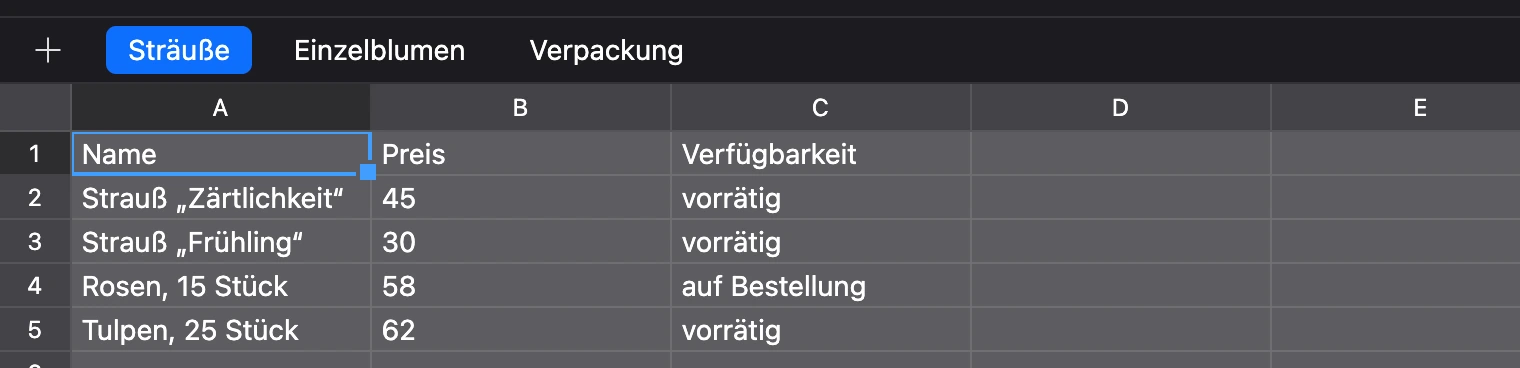
Task: Select row 1 header
Action: pos(35,154)
